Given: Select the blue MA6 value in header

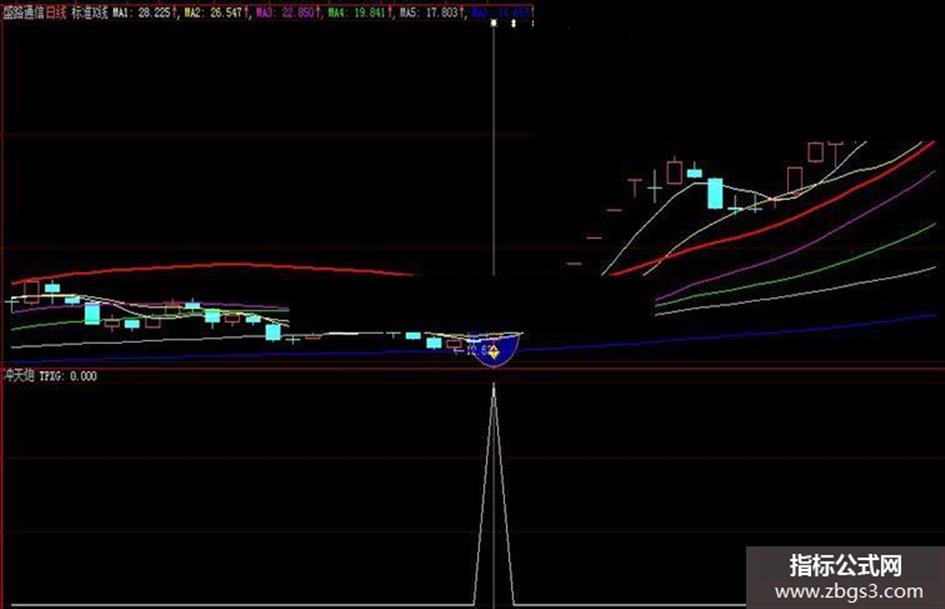Looking at the screenshot, I should point(502,13).
